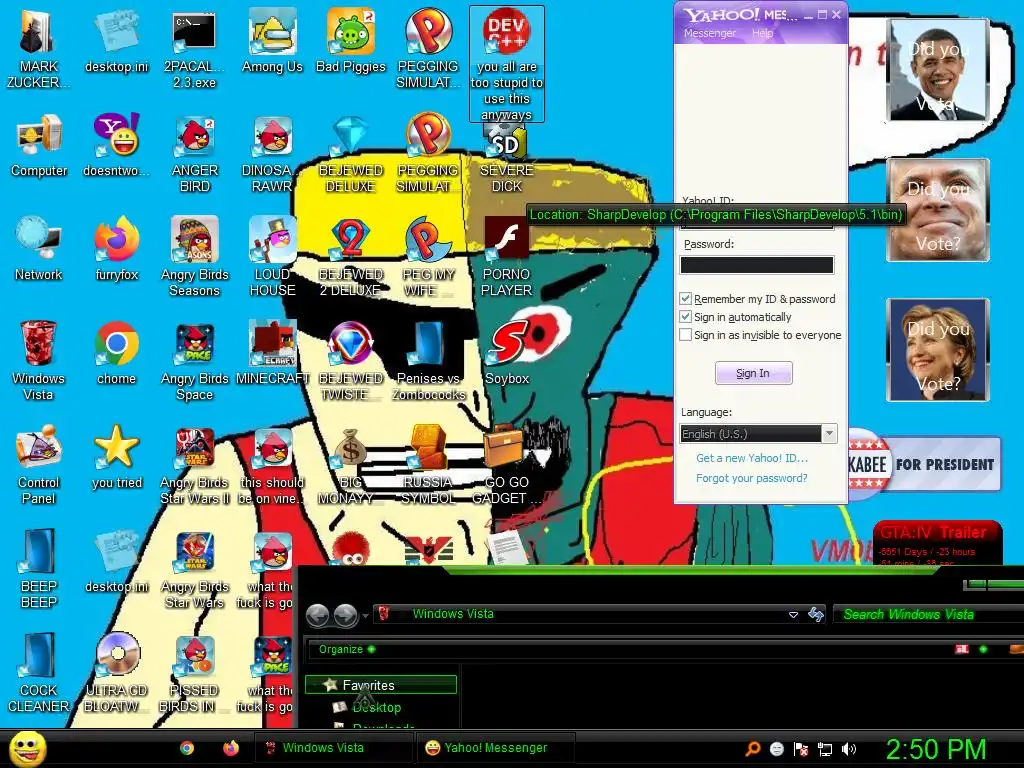Open the recent pages arrow beside the Forward button

[366, 615]
